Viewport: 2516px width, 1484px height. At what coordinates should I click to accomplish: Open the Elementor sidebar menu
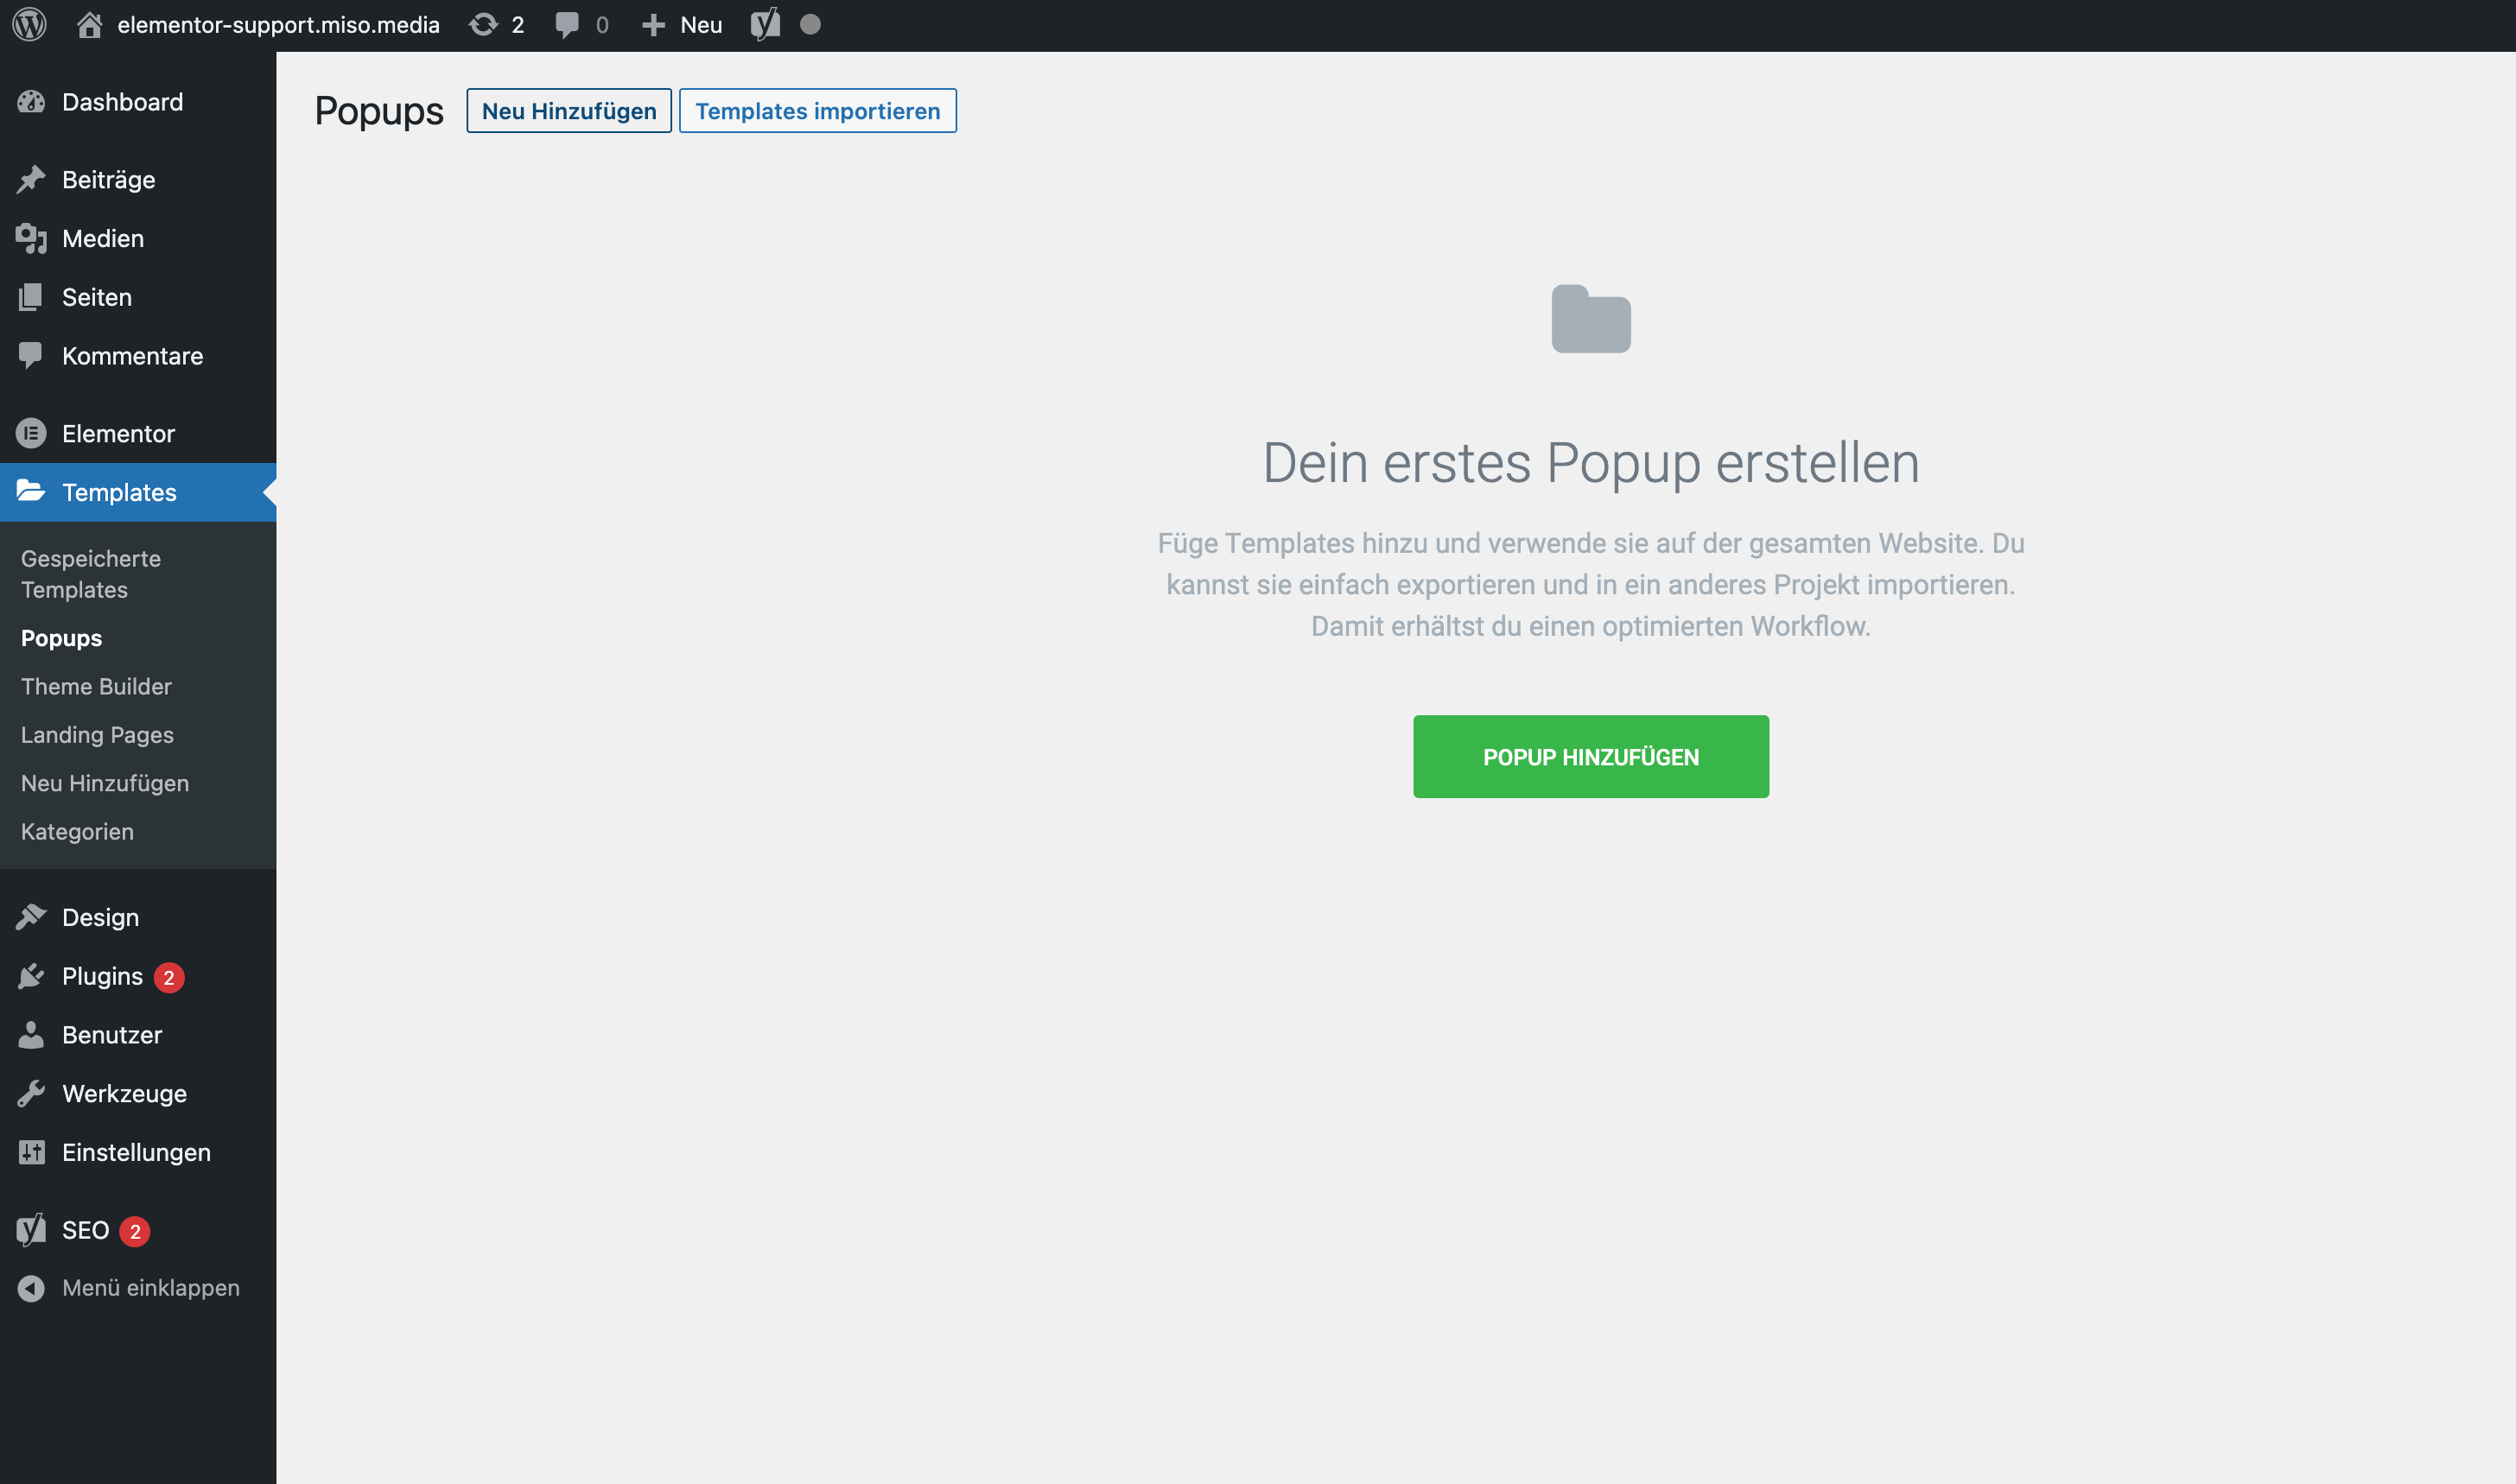pos(118,433)
